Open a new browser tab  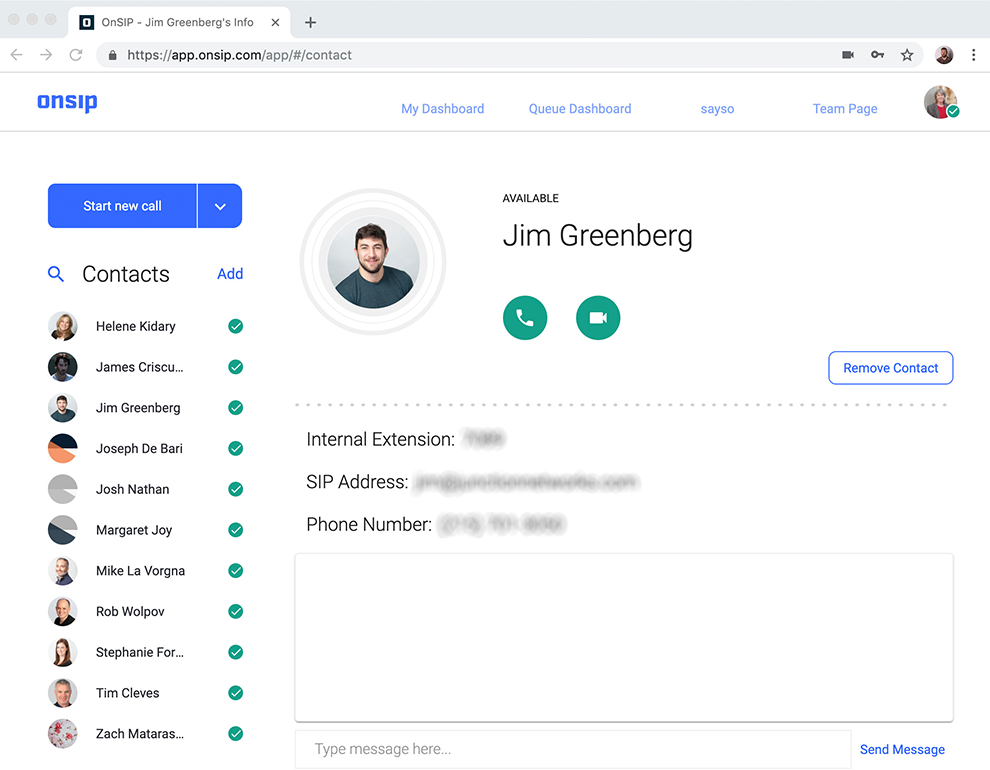click(x=310, y=23)
